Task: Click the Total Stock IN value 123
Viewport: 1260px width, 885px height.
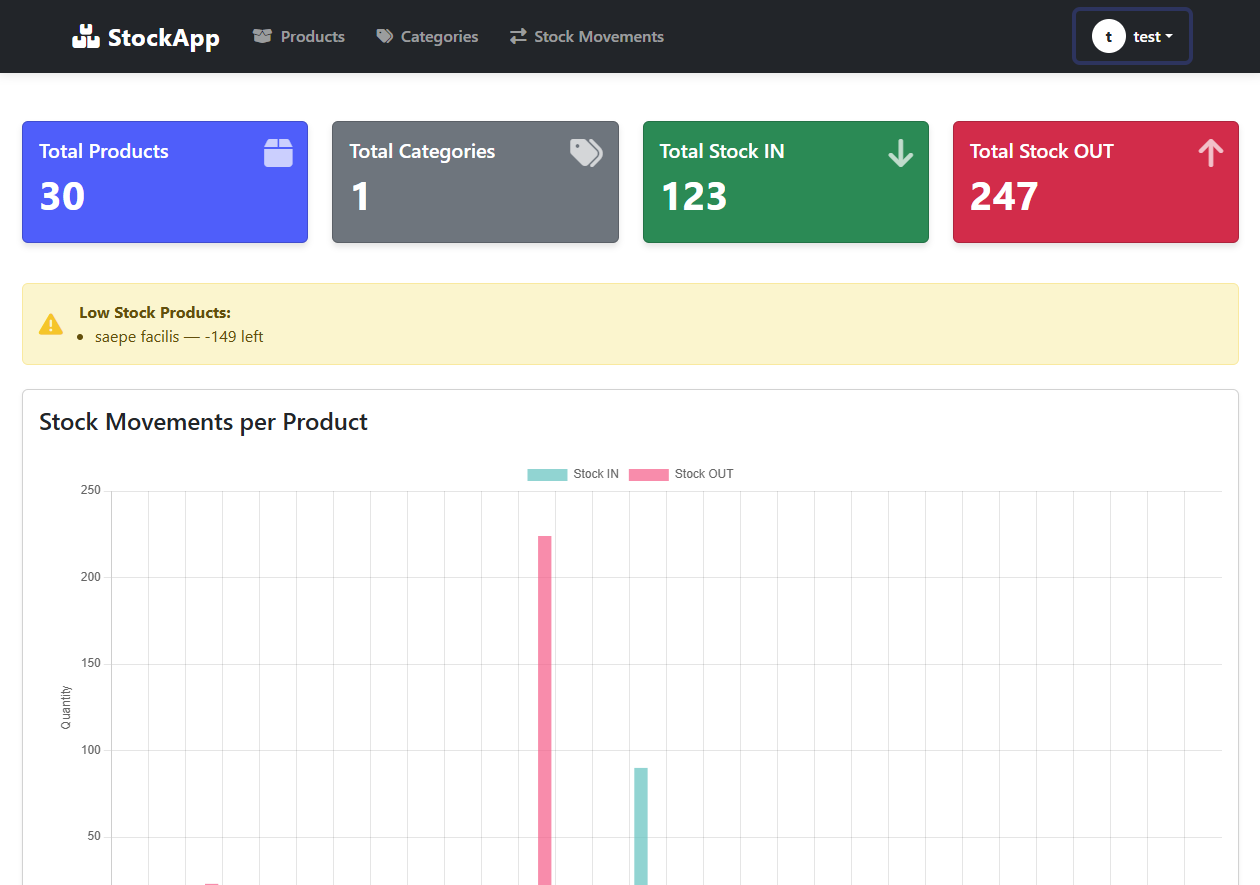Action: (x=693, y=196)
